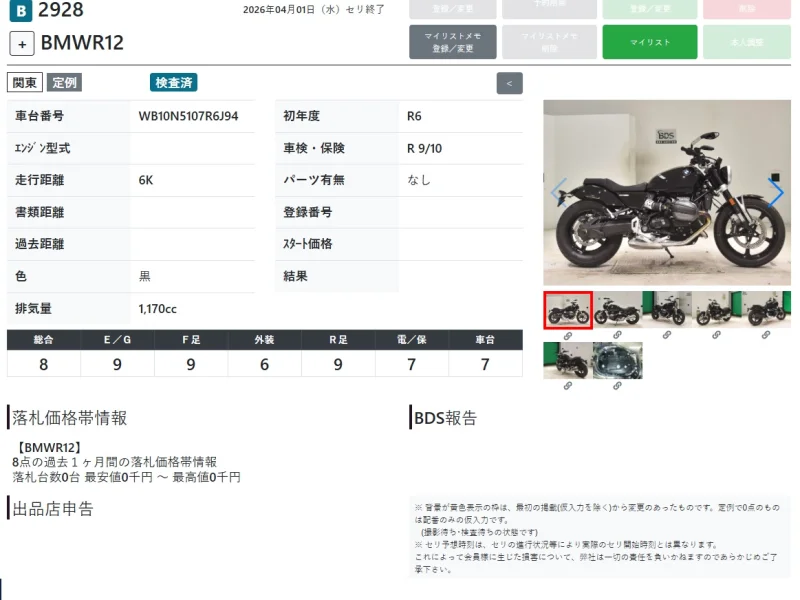Select the first thumbnail in the second row
Viewport: 800px width, 600px height.
568,361
